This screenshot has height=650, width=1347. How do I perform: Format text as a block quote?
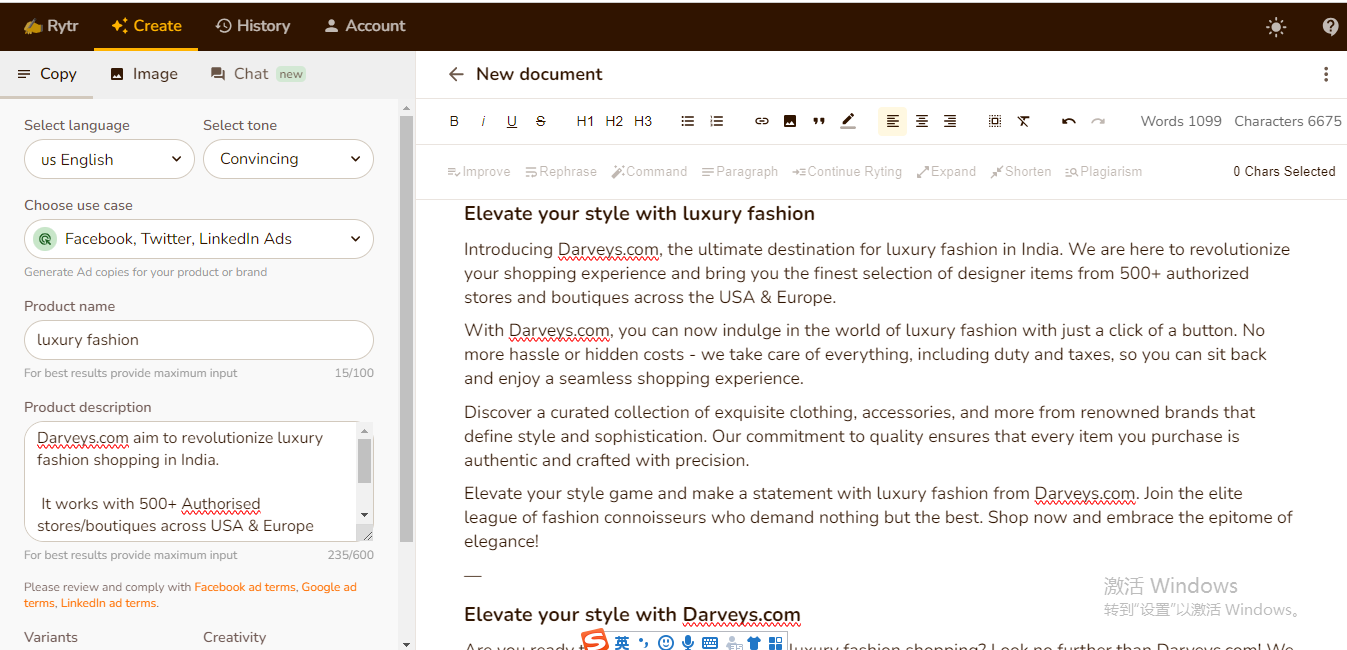[x=819, y=121]
